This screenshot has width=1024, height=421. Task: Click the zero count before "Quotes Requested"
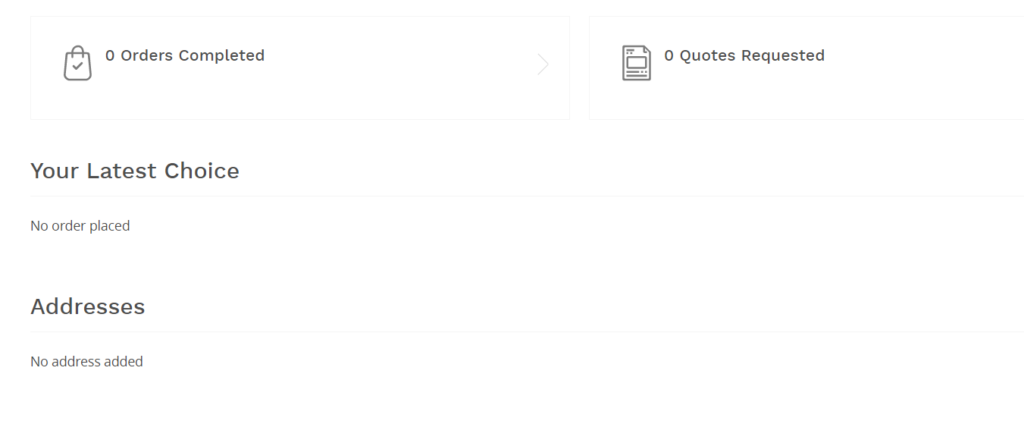pyautogui.click(x=669, y=56)
